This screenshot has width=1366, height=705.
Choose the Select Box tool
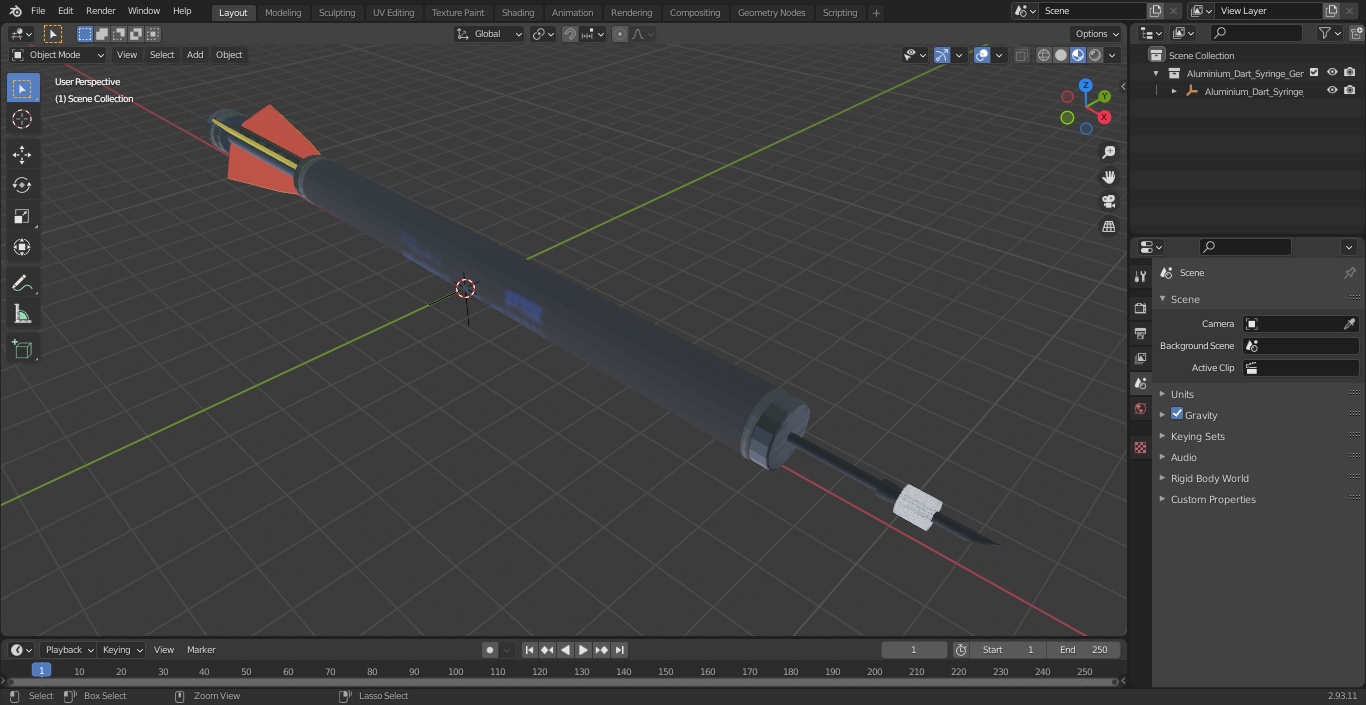[22, 88]
